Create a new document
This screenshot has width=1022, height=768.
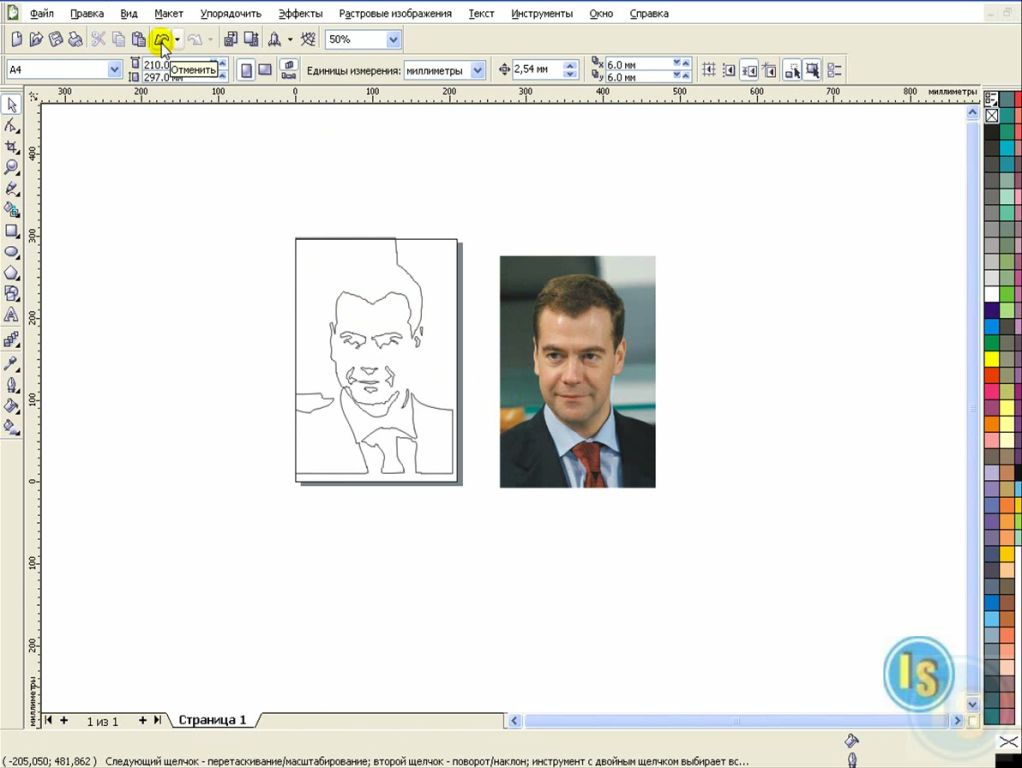tap(16, 40)
